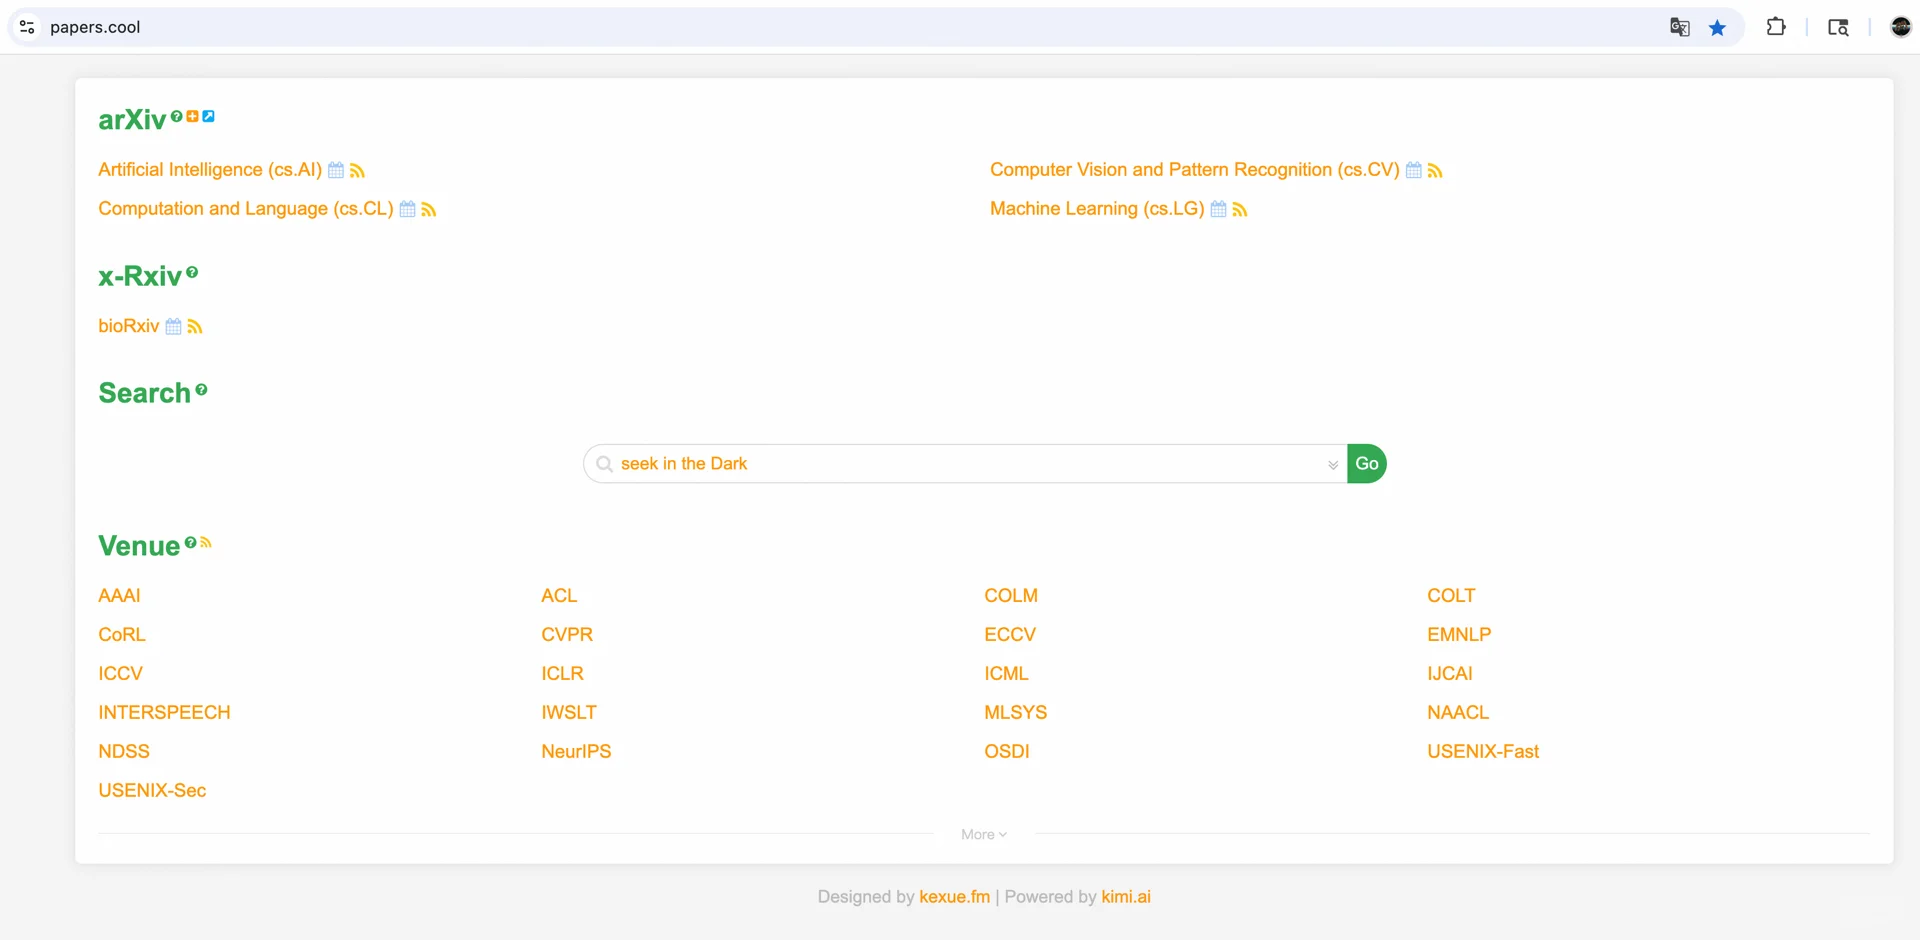This screenshot has height=940, width=1920.
Task: Open the IWSLT venue link
Action: (x=569, y=713)
